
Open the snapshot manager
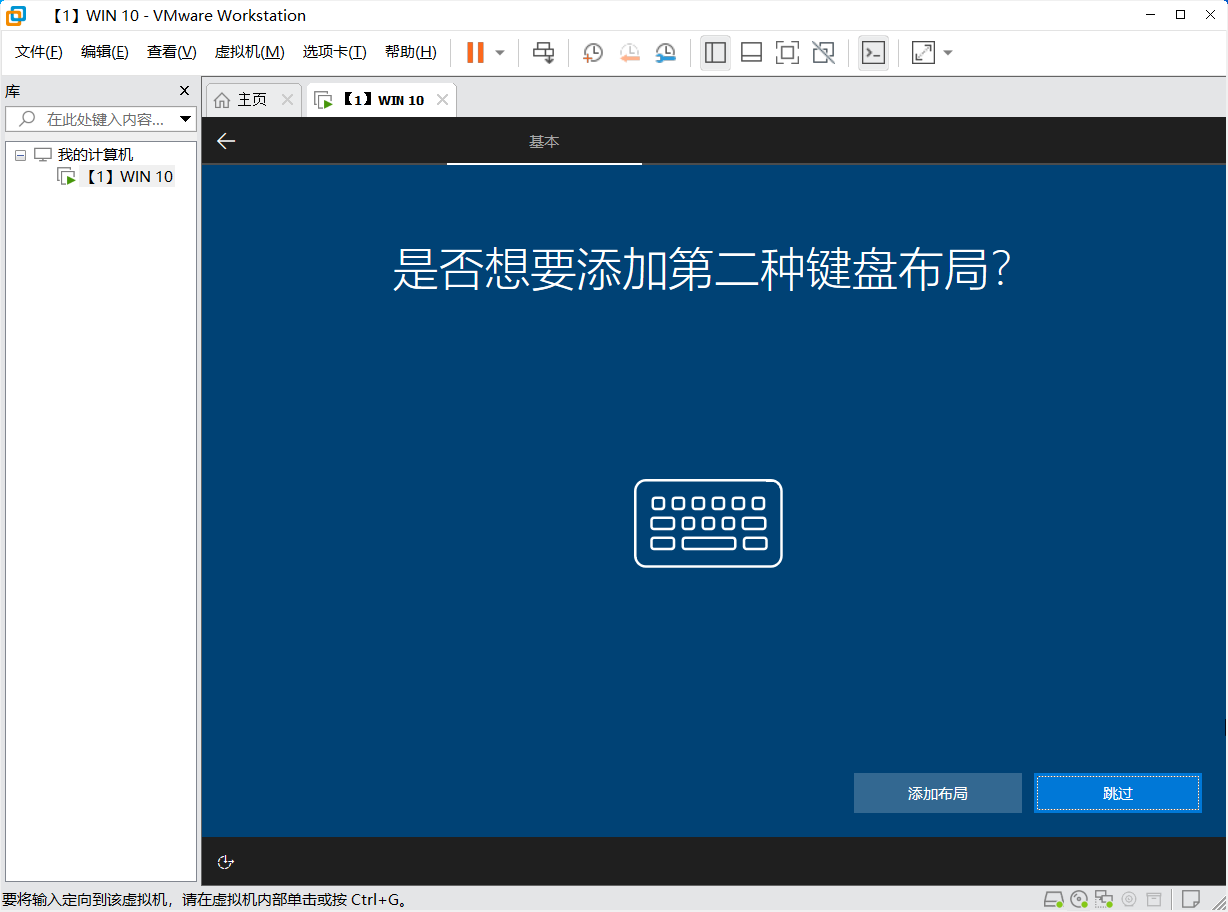pyautogui.click(x=665, y=53)
